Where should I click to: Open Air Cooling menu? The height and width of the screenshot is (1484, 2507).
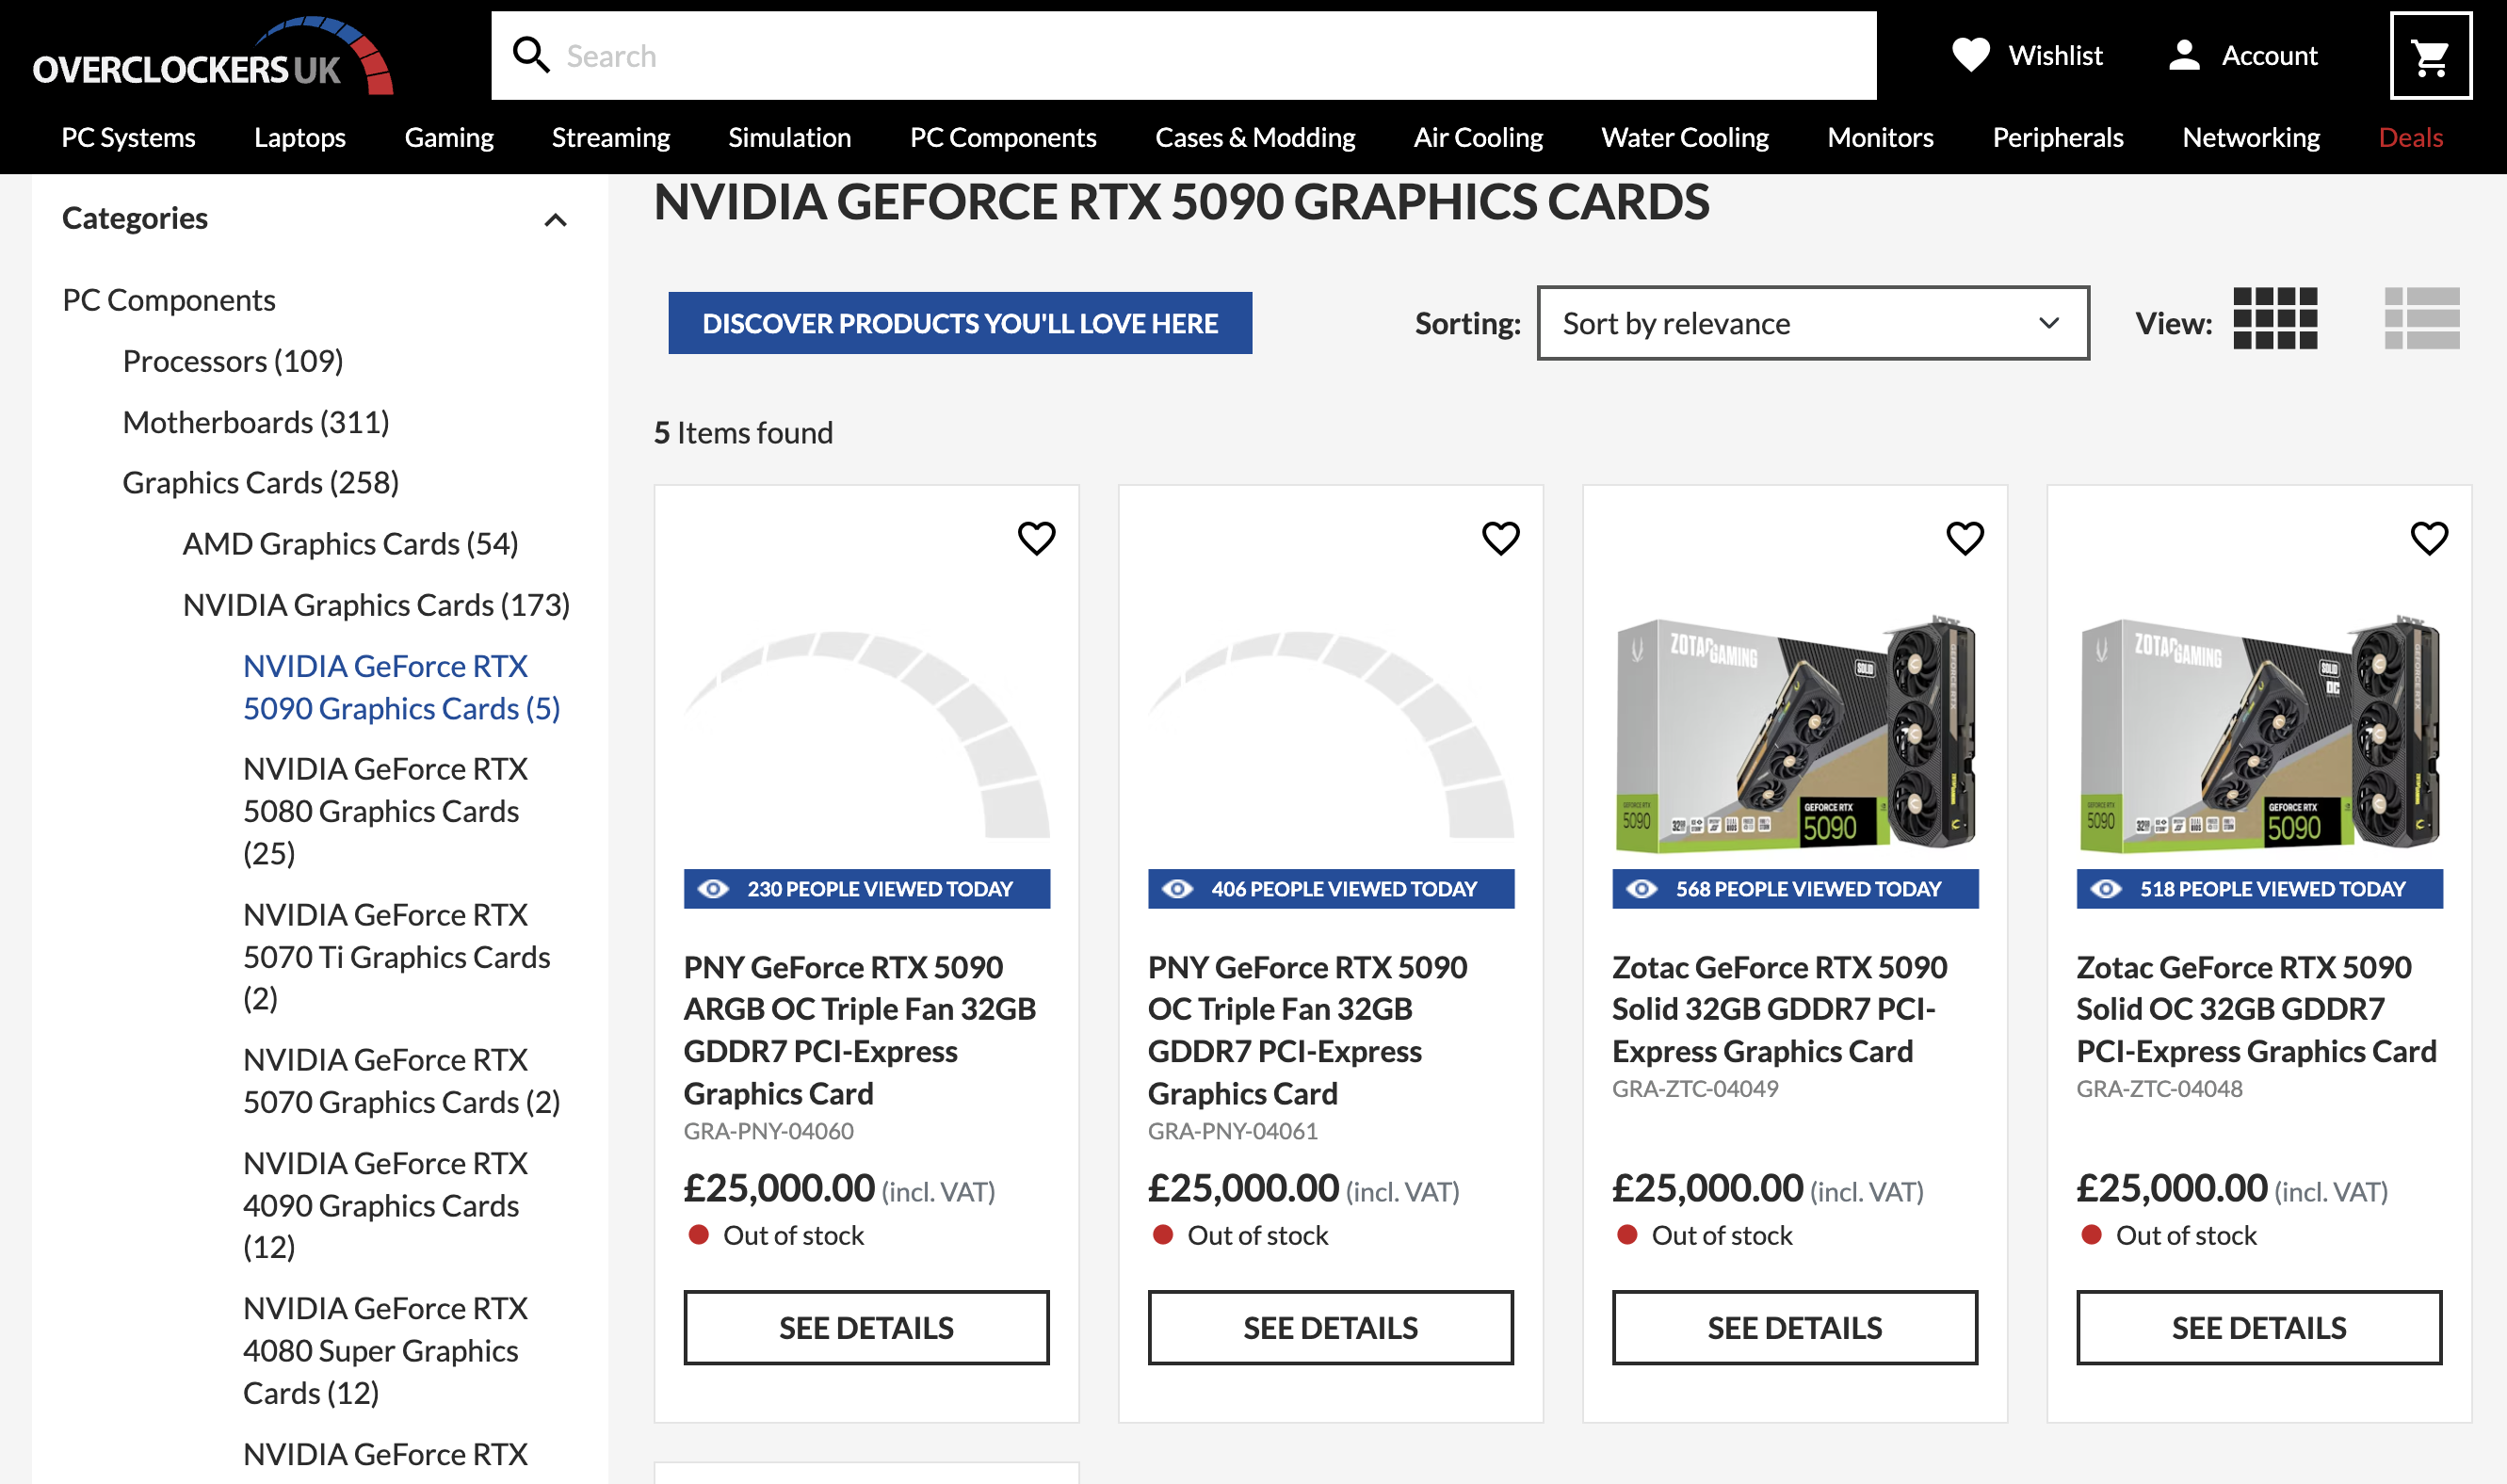(x=1478, y=137)
